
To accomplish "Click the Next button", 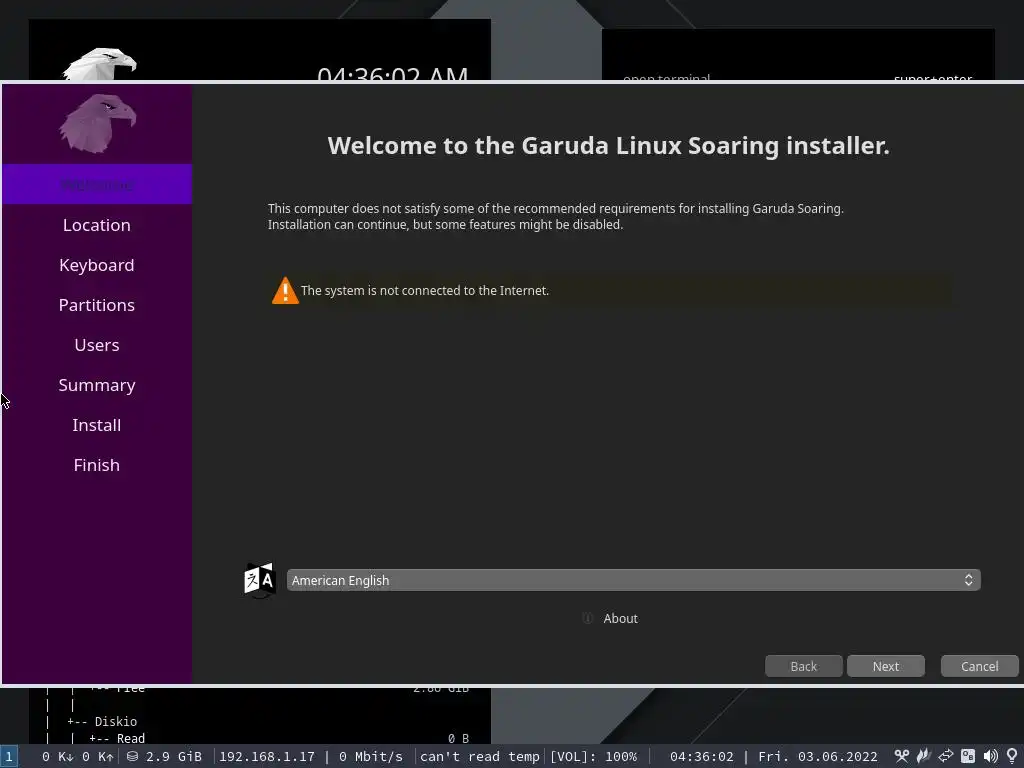I will pyautogui.click(x=886, y=666).
